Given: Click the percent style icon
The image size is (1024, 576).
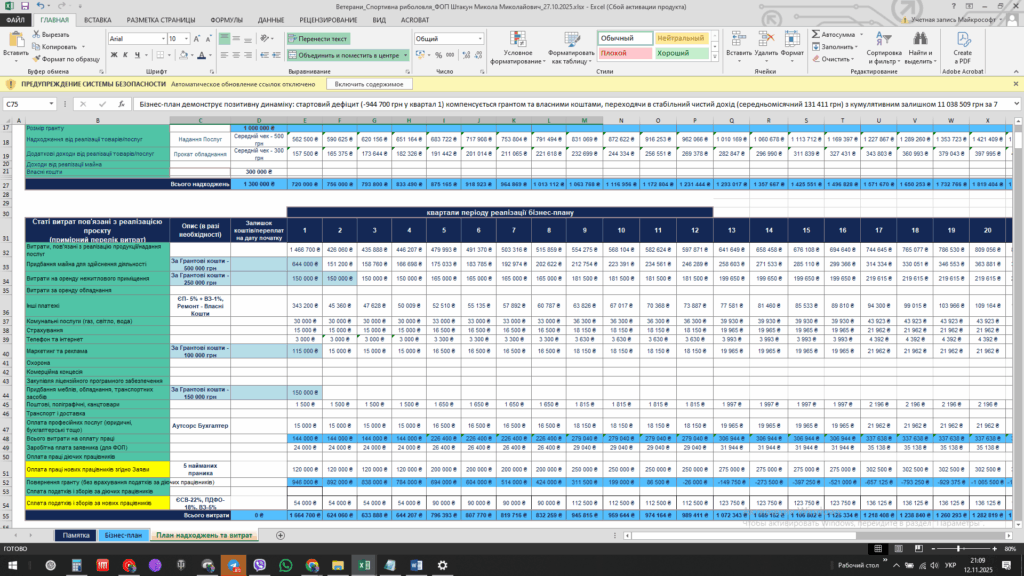Looking at the screenshot, I should (438, 55).
